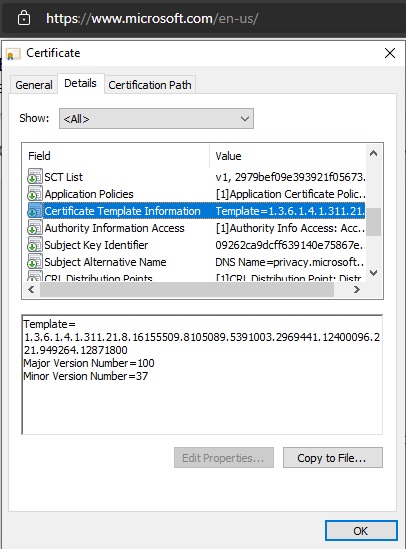406x549 pixels.
Task: Click the Certificate Template Information field icon
Action: (x=35, y=211)
